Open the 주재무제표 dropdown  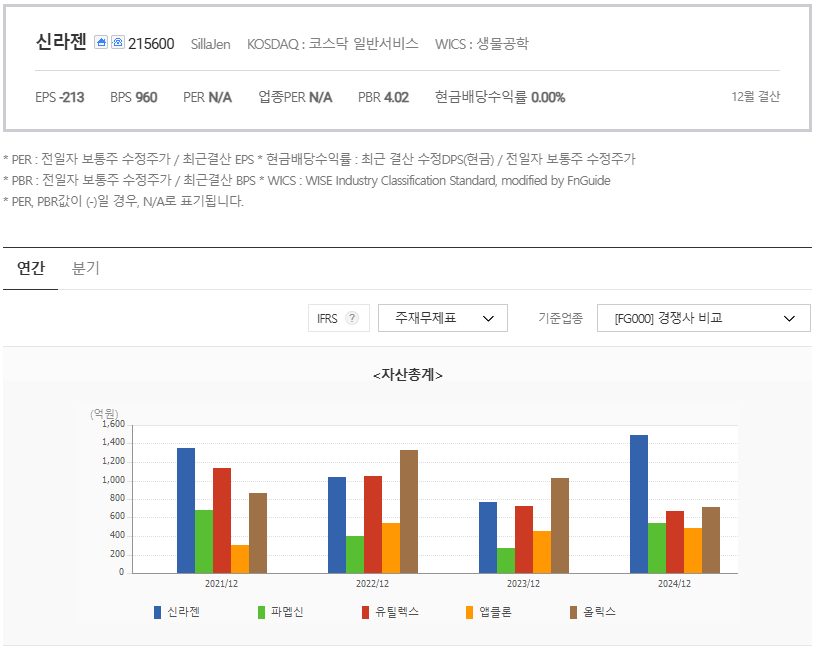(x=443, y=318)
